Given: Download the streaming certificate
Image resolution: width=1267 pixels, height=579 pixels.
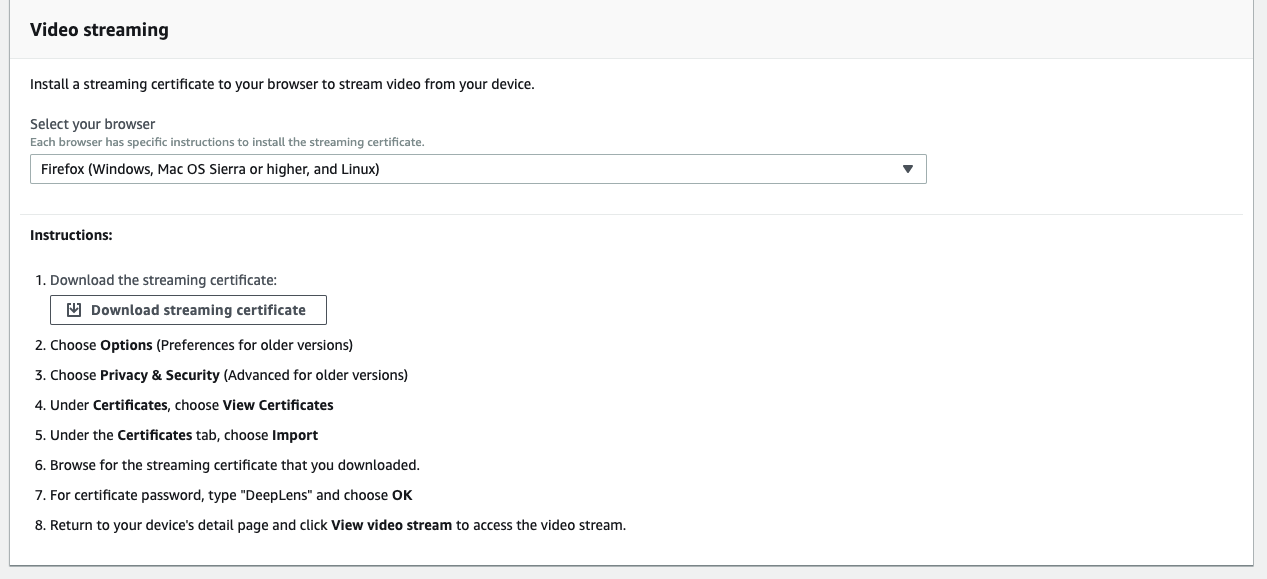Looking at the screenshot, I should point(188,310).
